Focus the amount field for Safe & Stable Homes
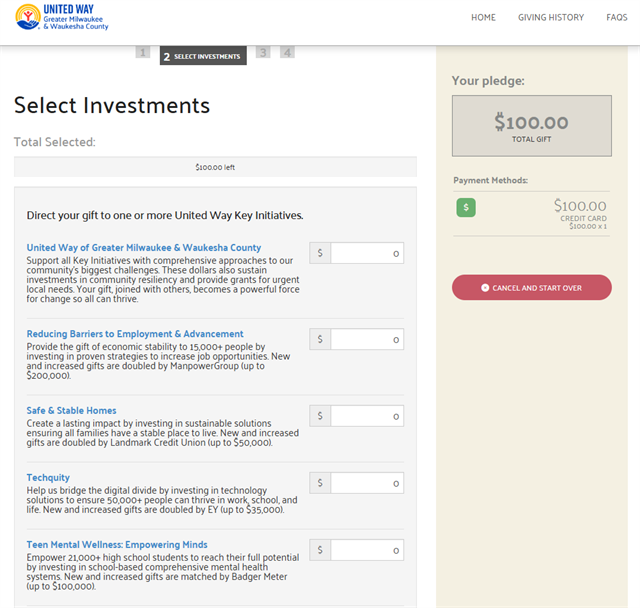 tap(367, 416)
